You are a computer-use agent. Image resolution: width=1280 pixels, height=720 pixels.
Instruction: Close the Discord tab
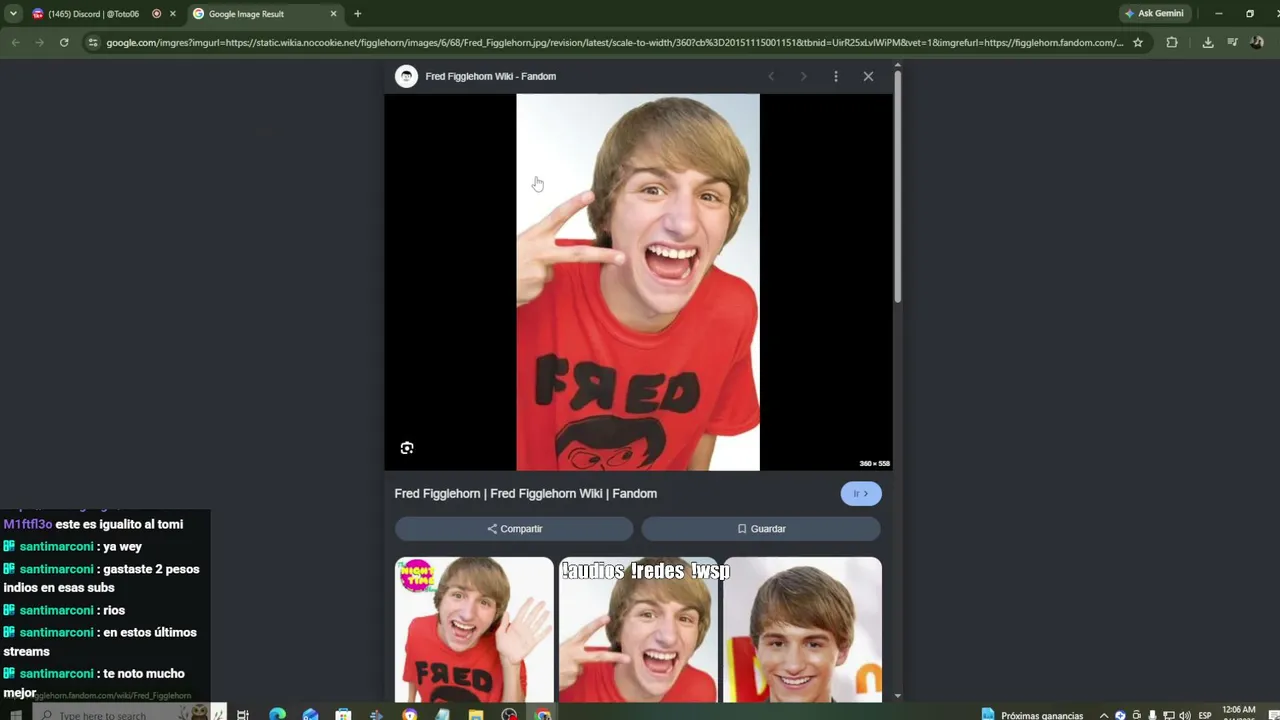click(173, 14)
